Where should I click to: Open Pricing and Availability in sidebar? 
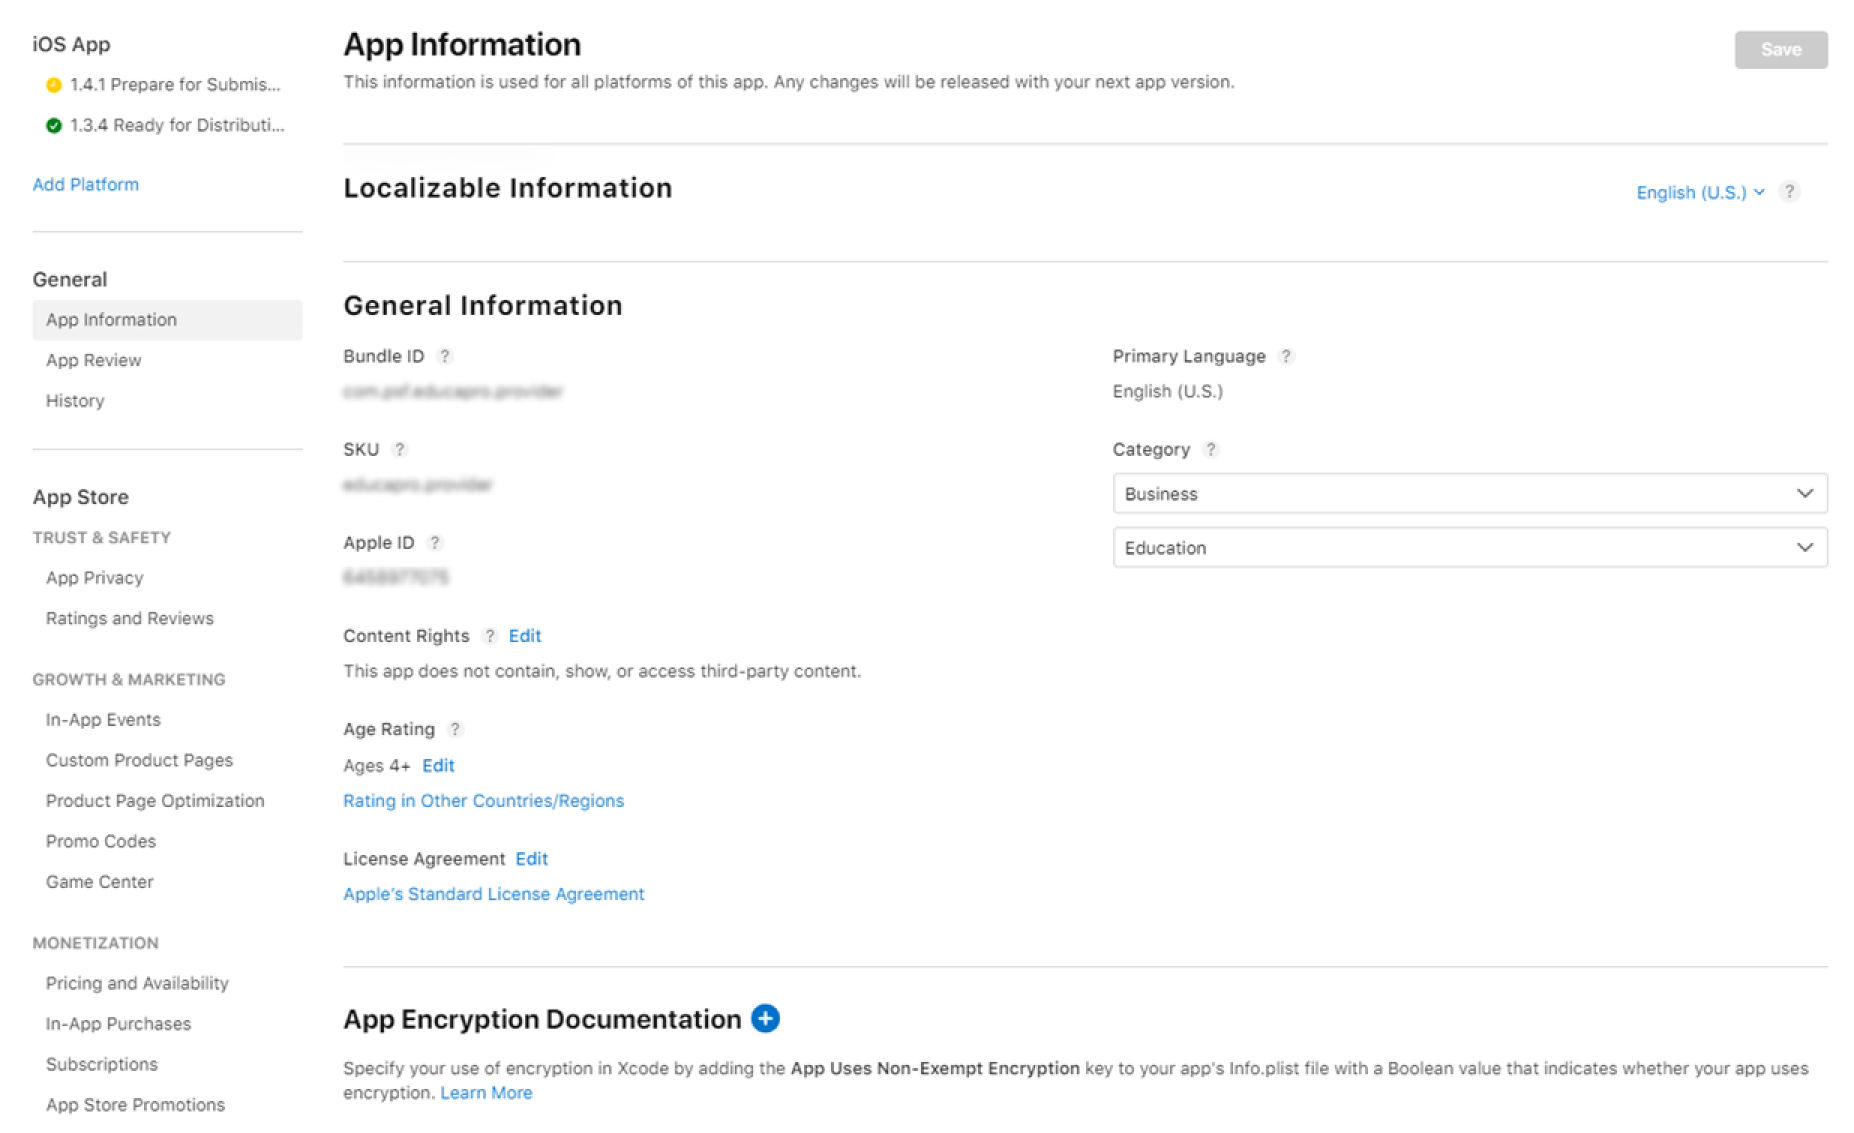137,984
